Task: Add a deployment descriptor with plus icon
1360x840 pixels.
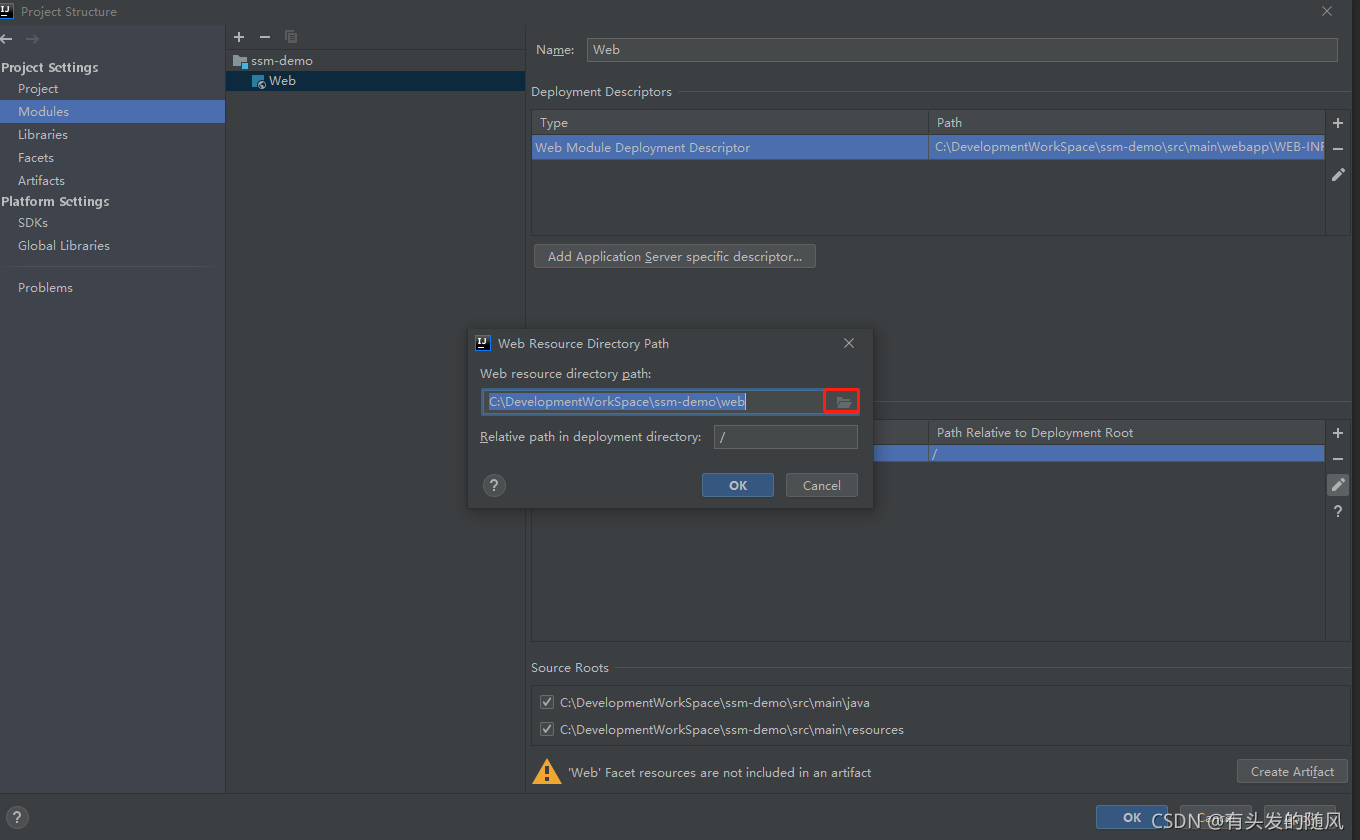Action: tap(1338, 123)
